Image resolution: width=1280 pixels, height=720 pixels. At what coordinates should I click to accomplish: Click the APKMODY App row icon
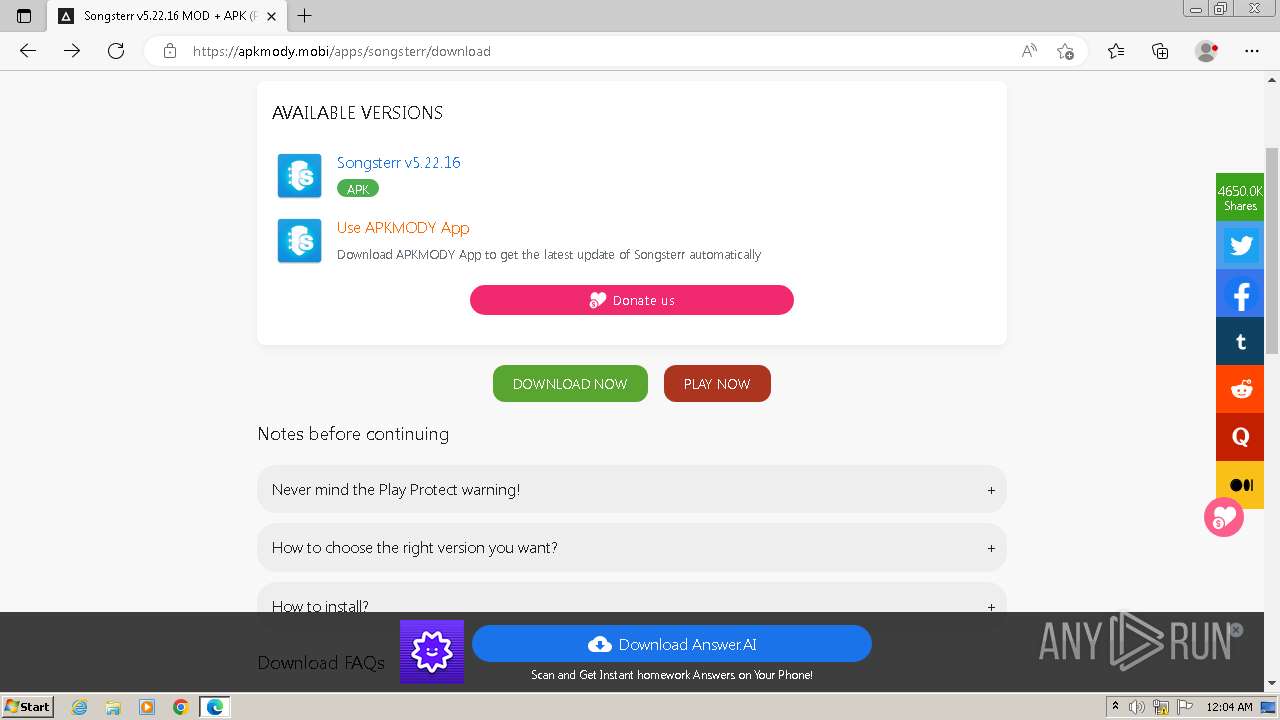pyautogui.click(x=299, y=241)
